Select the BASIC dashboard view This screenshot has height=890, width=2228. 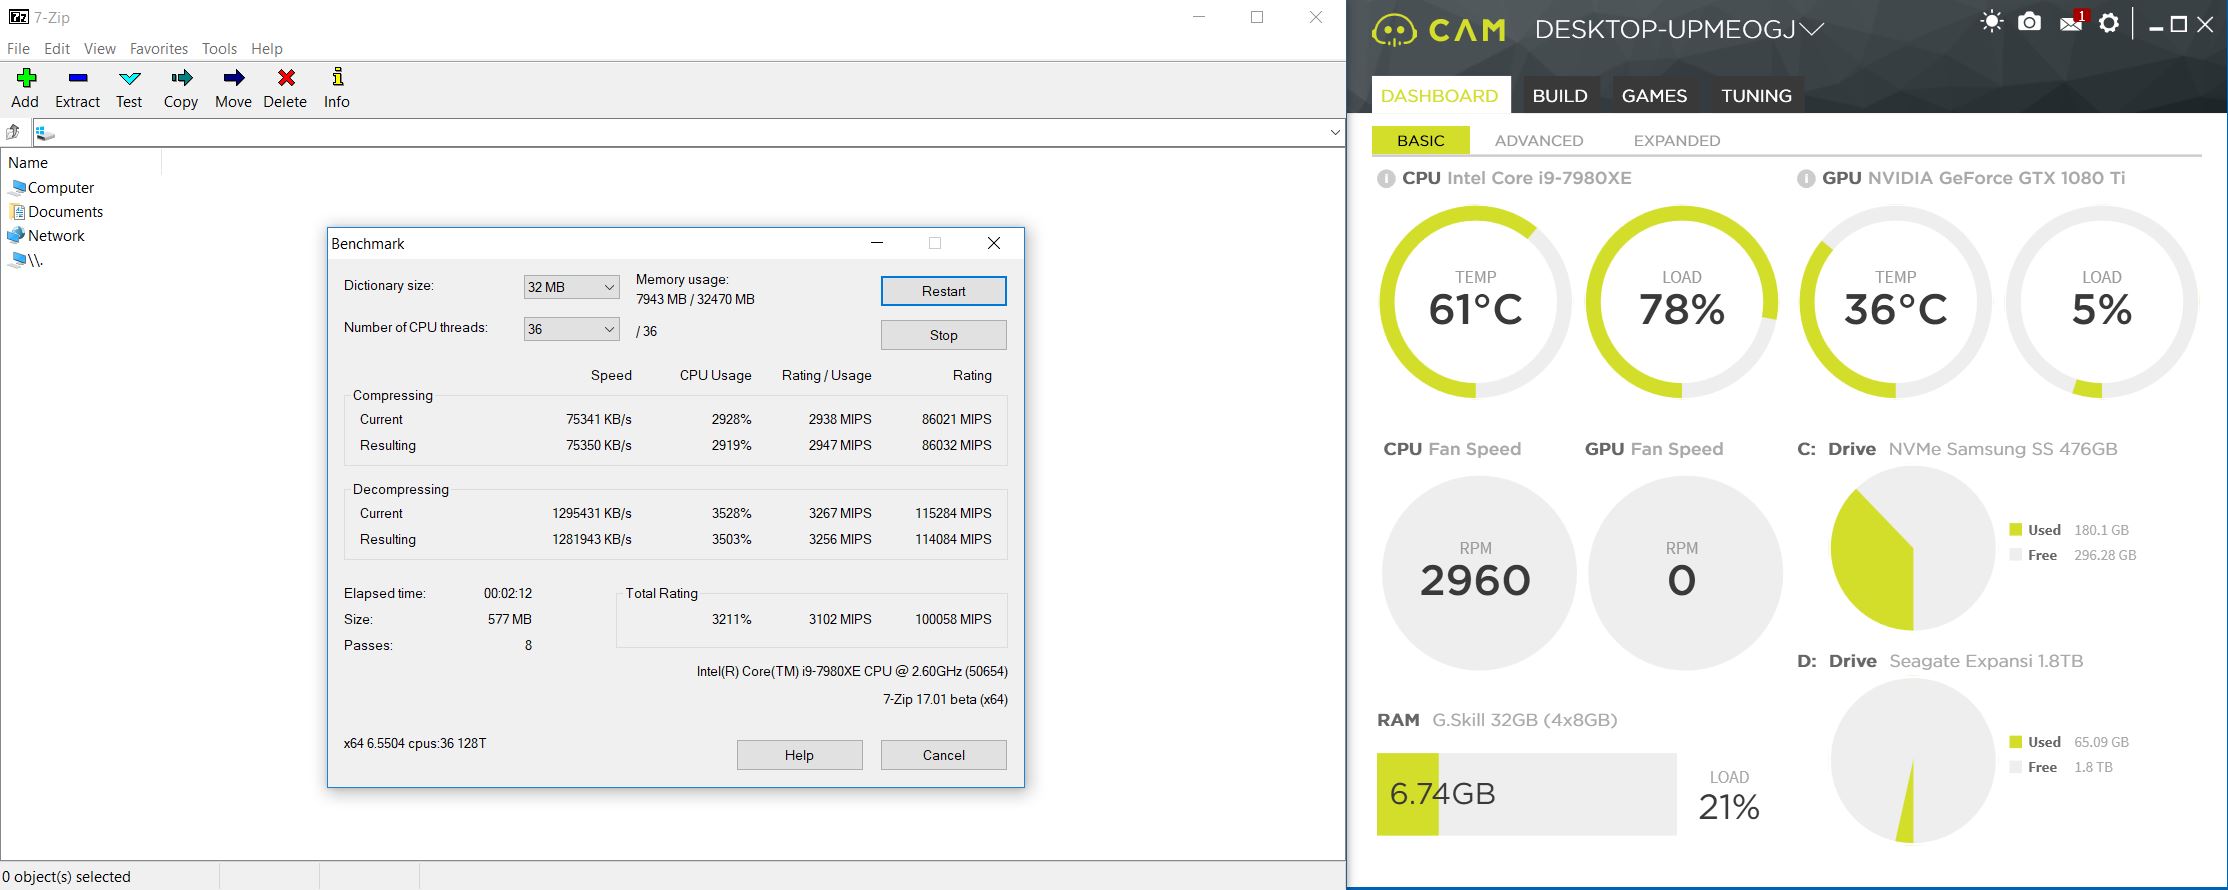tap(1421, 140)
